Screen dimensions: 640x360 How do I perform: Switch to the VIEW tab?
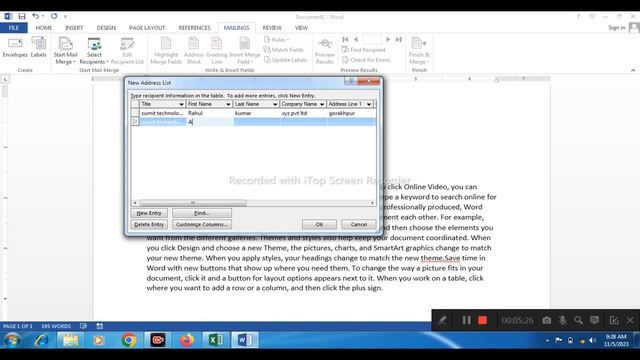[301, 28]
